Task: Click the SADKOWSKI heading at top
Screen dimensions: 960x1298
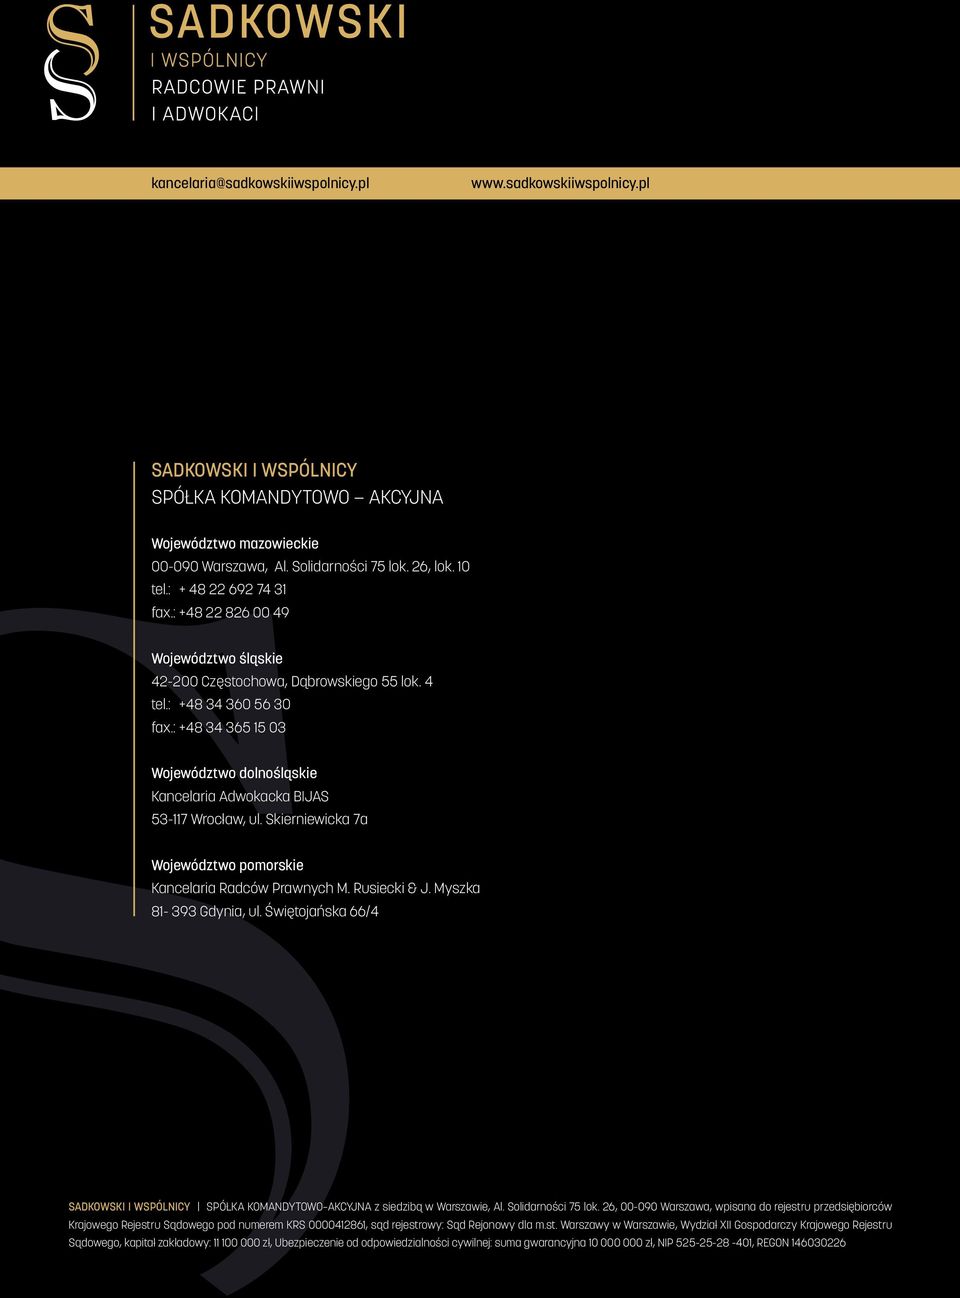Action: pos(278,22)
